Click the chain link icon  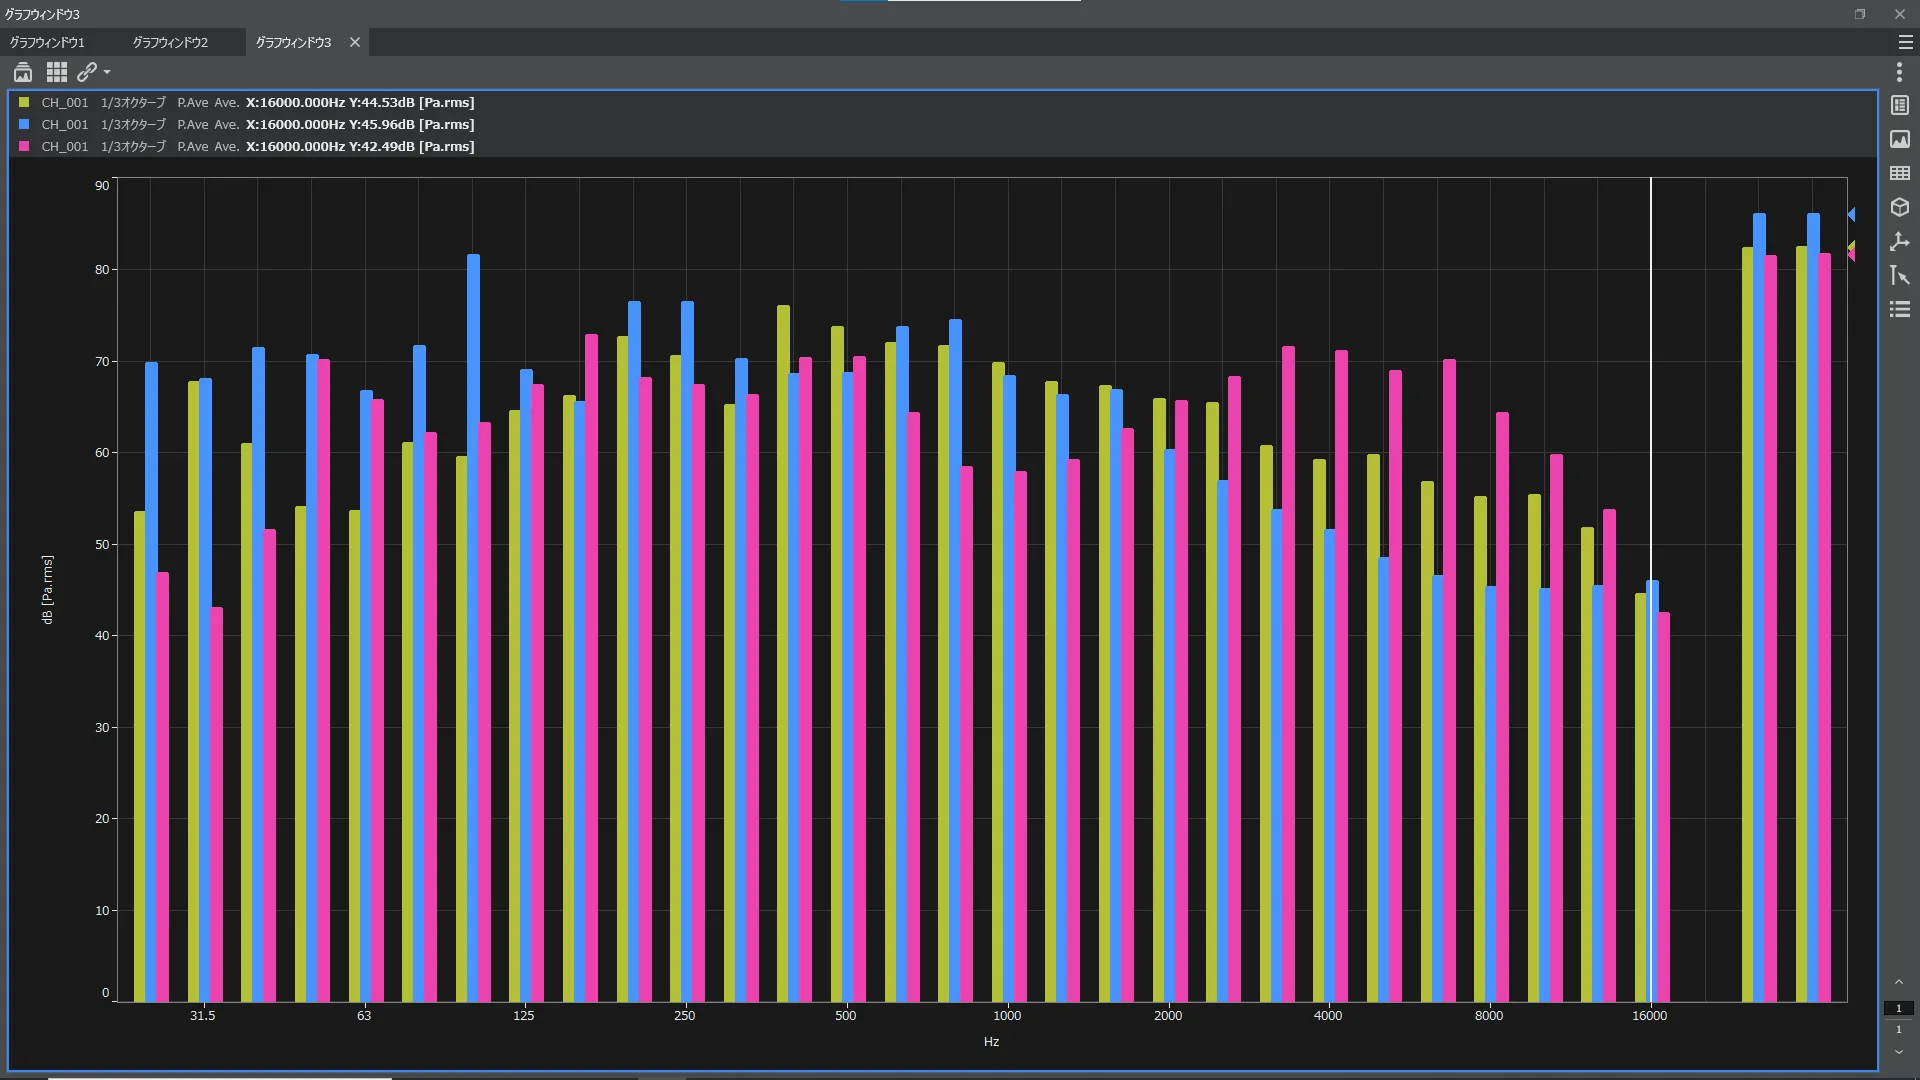87,72
